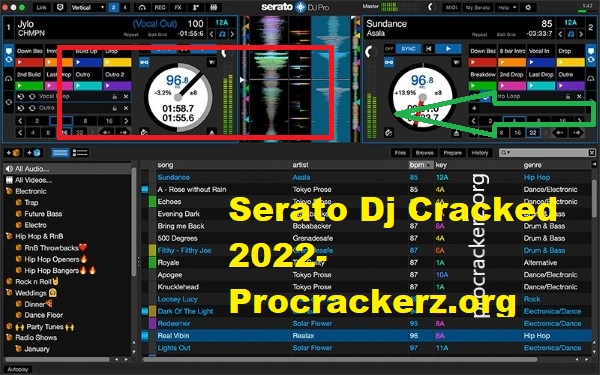Trigger the green 2nd Build cue on deck 1
The width and height of the screenshot is (600, 375).
point(29,86)
